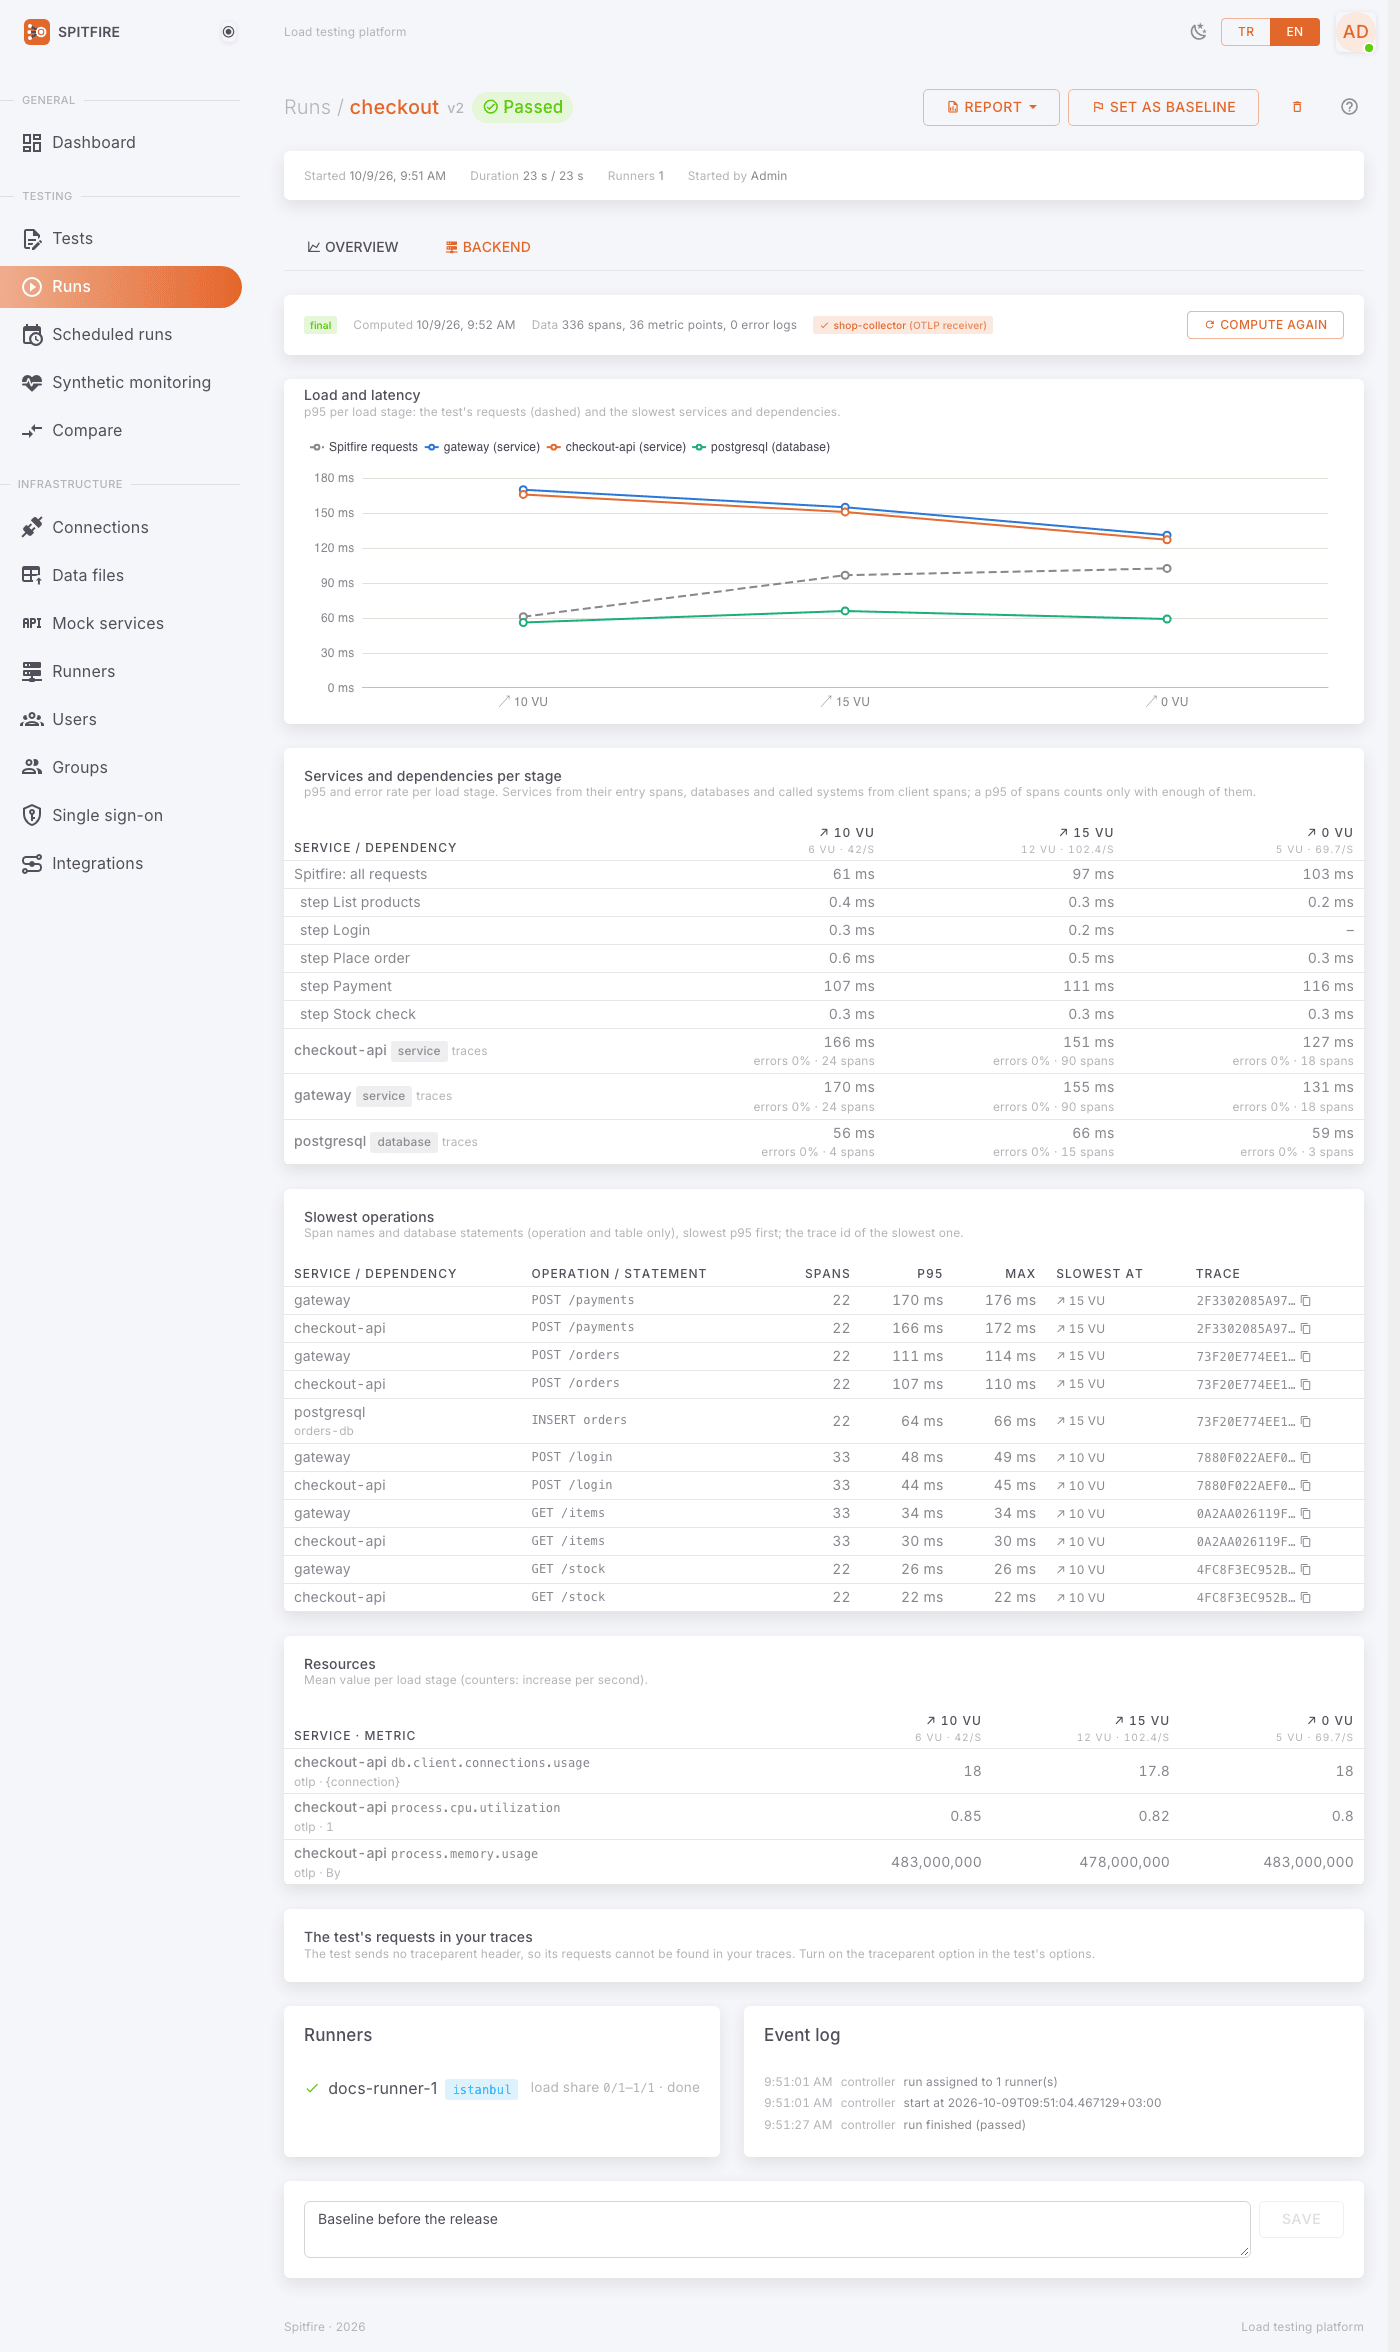Toggle Spitfire requests legend series
Viewport: 1400px width, 2352px height.
click(364, 447)
